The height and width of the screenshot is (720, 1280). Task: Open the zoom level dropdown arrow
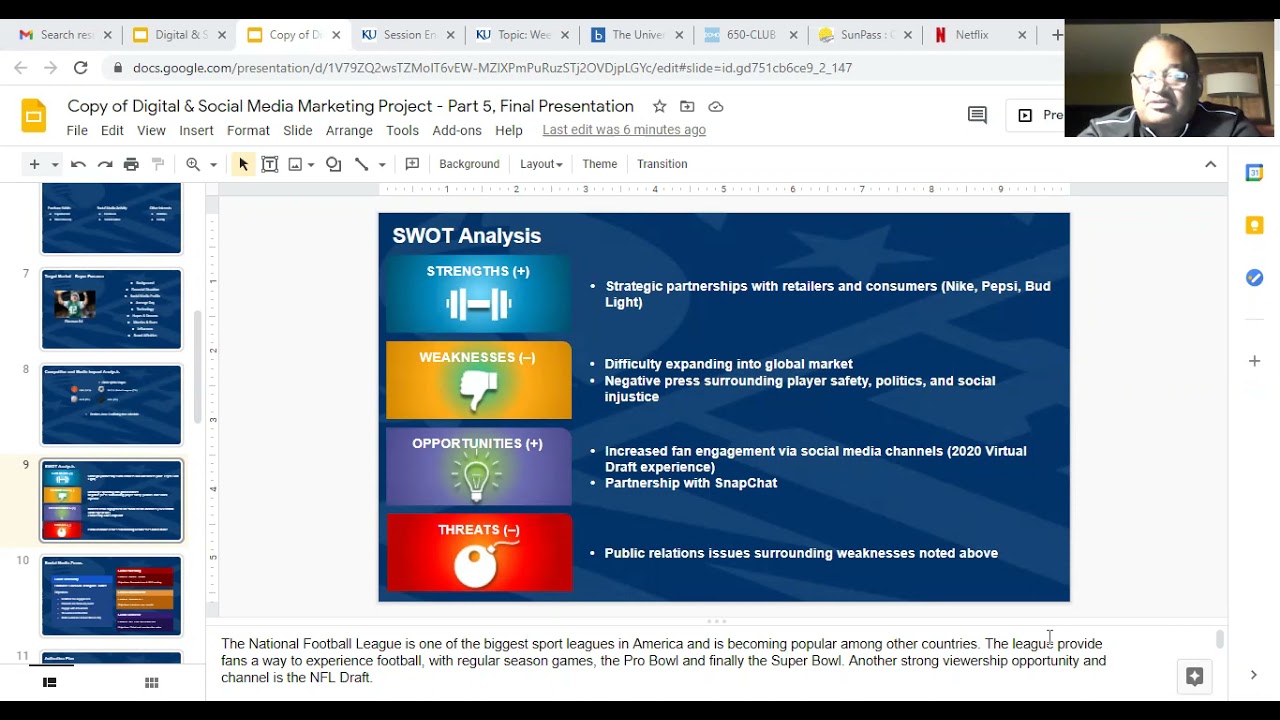tap(213, 165)
